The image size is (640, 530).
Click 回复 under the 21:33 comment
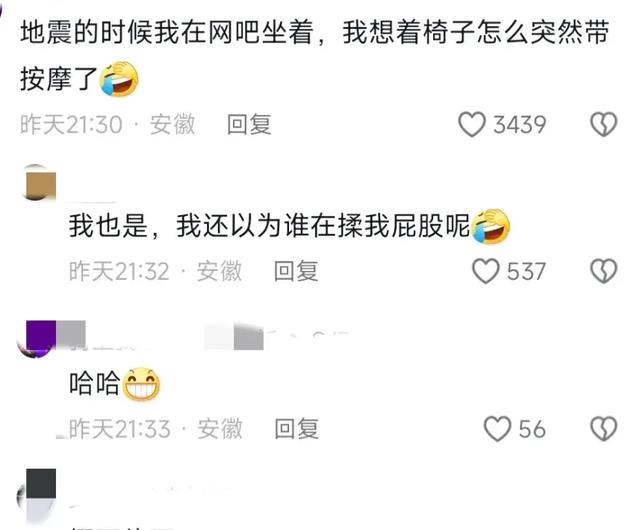coord(296,429)
